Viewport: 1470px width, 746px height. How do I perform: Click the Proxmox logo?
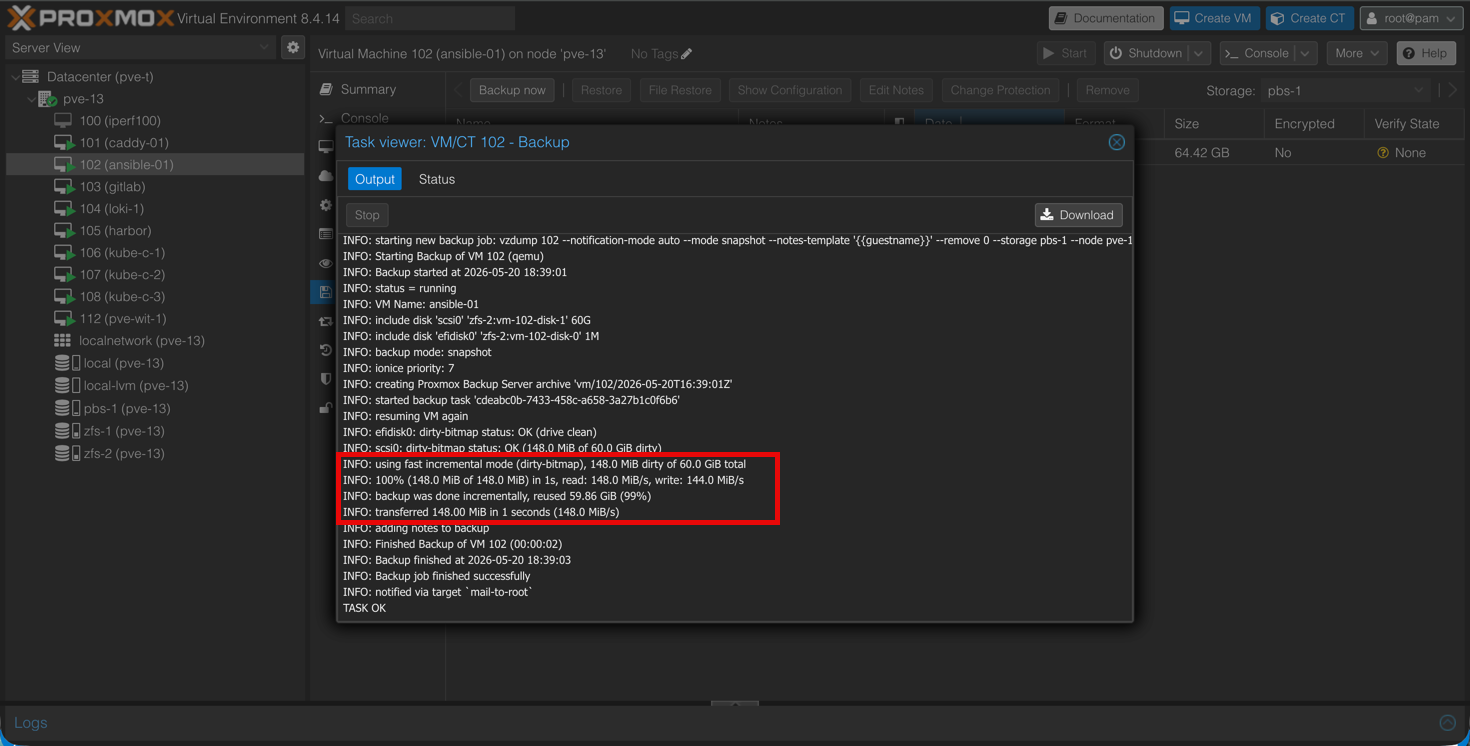click(90, 18)
